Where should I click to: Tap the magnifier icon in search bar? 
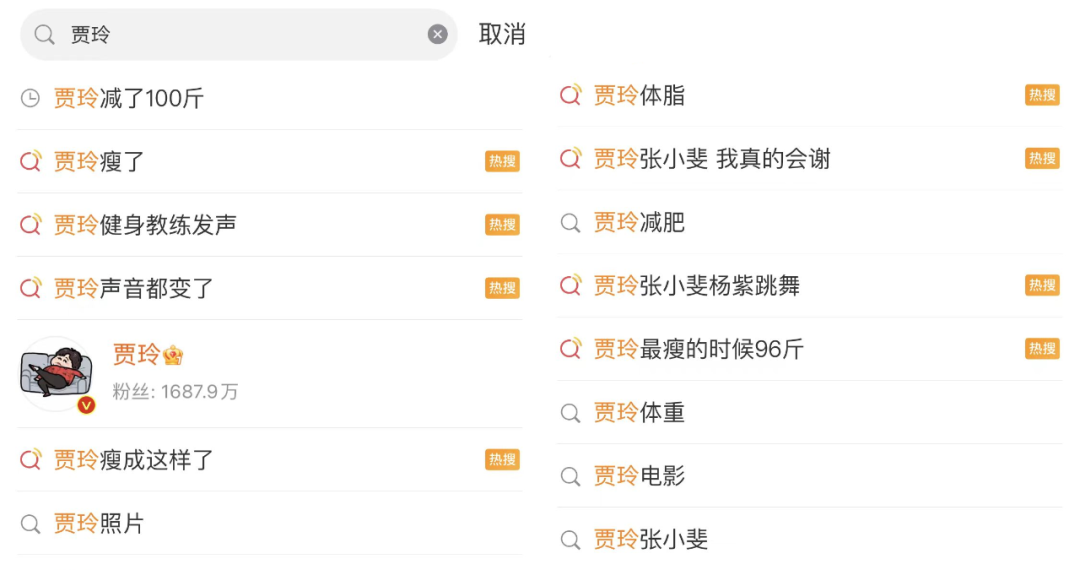(x=44, y=35)
